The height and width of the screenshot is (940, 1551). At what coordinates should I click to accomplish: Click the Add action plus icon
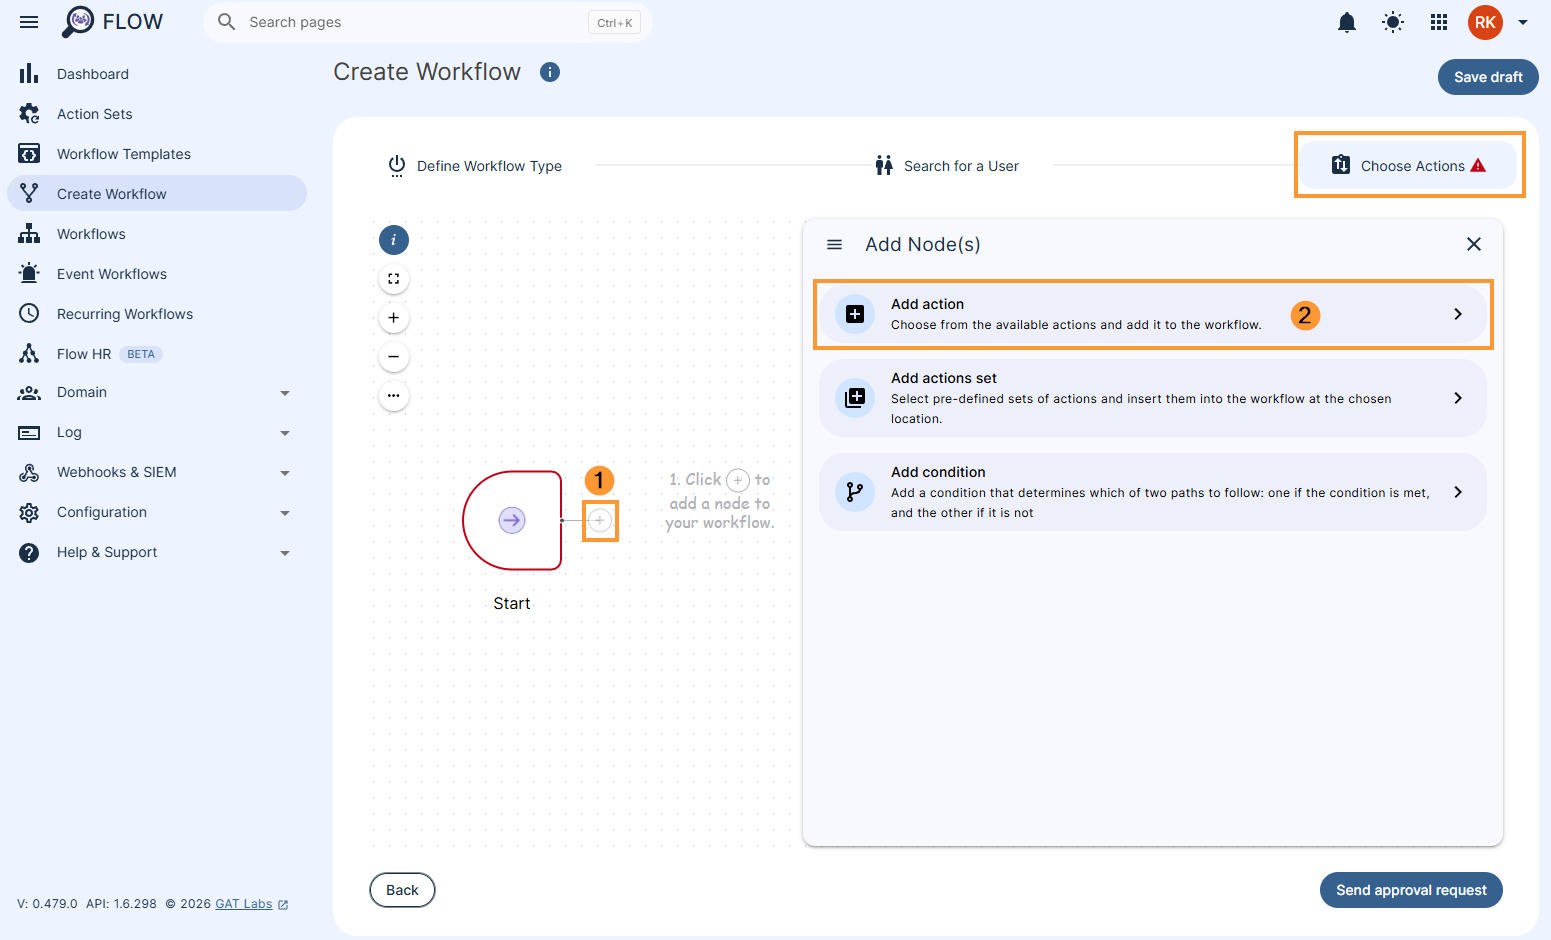click(x=855, y=314)
